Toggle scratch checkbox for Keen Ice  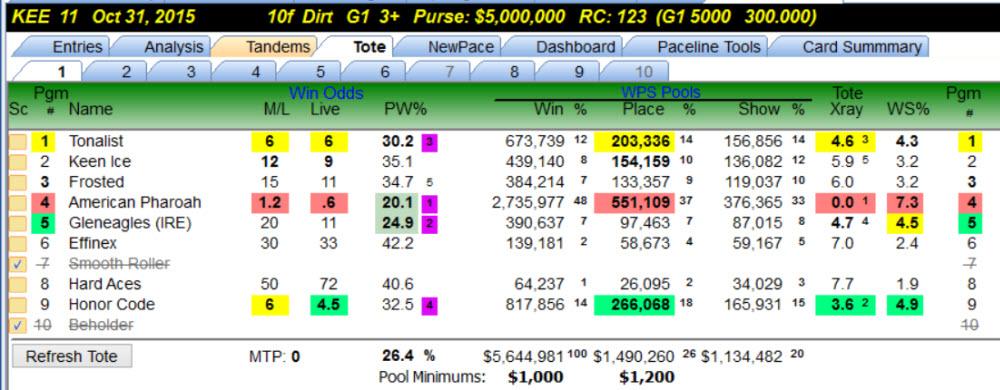coord(17,162)
